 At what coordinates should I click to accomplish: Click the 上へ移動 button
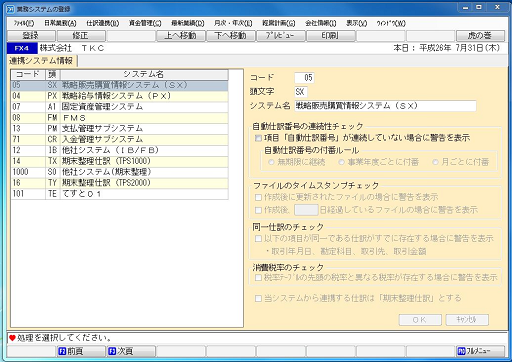[181, 35]
